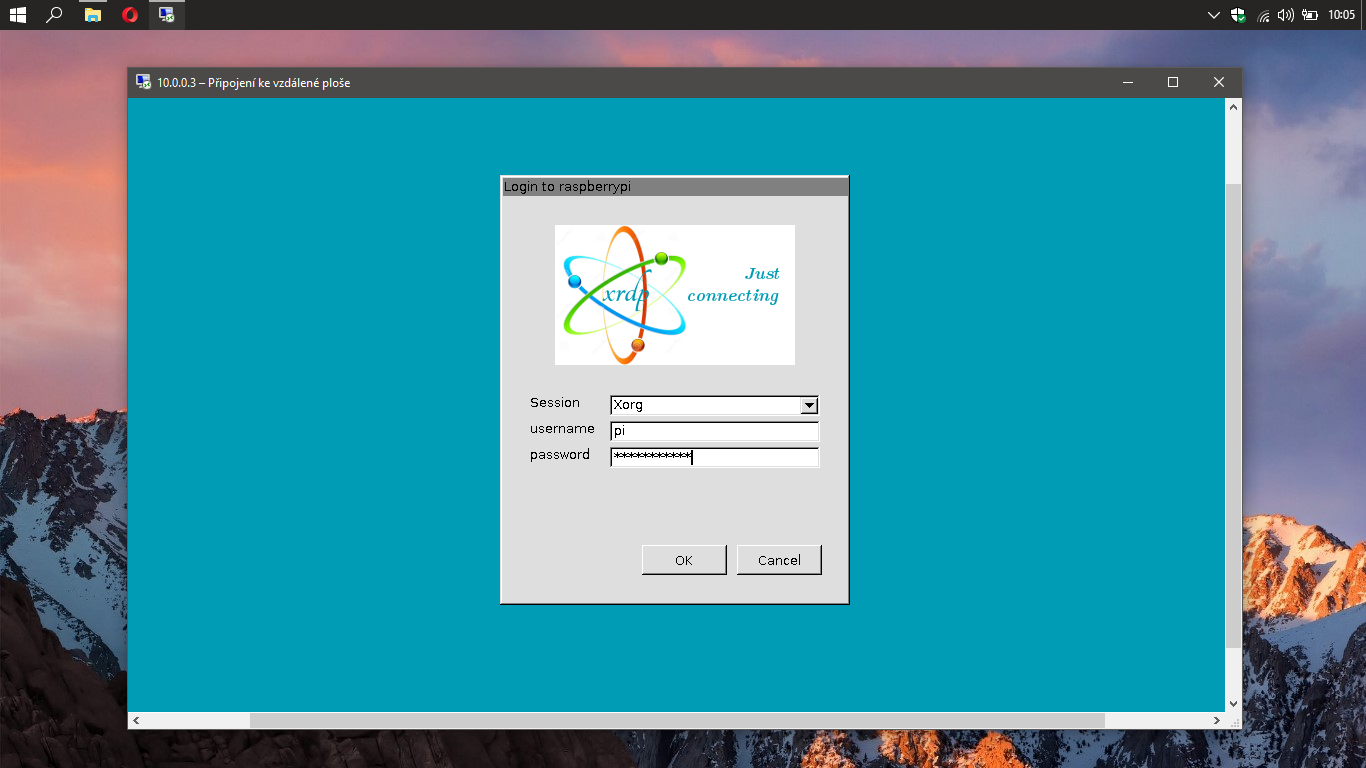Click the horizontal scrollbar right arrow
1366x768 pixels.
pyautogui.click(x=1217, y=721)
